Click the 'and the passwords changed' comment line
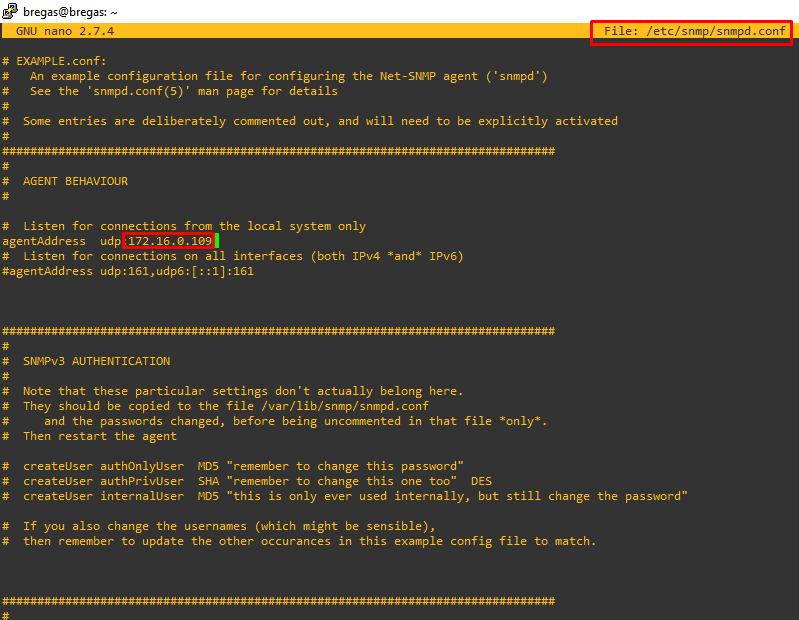This screenshot has width=799, height=620. click(x=275, y=421)
